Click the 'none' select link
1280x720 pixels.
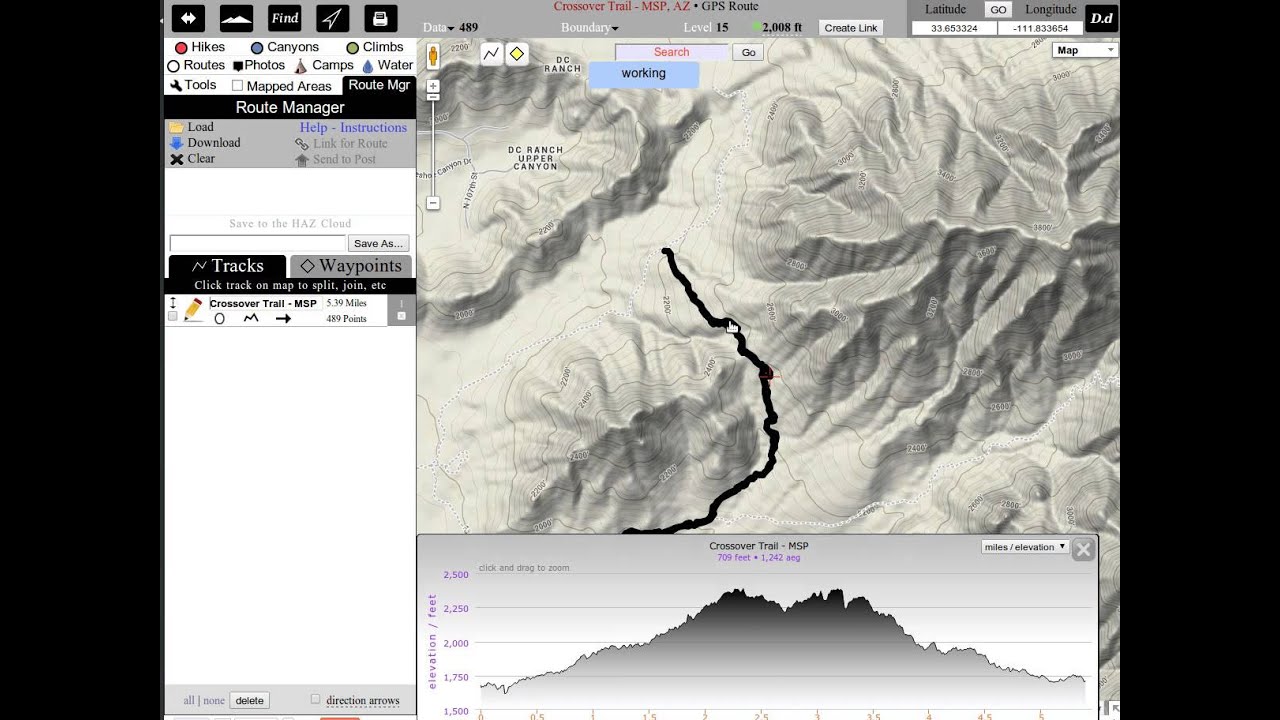[x=214, y=700]
